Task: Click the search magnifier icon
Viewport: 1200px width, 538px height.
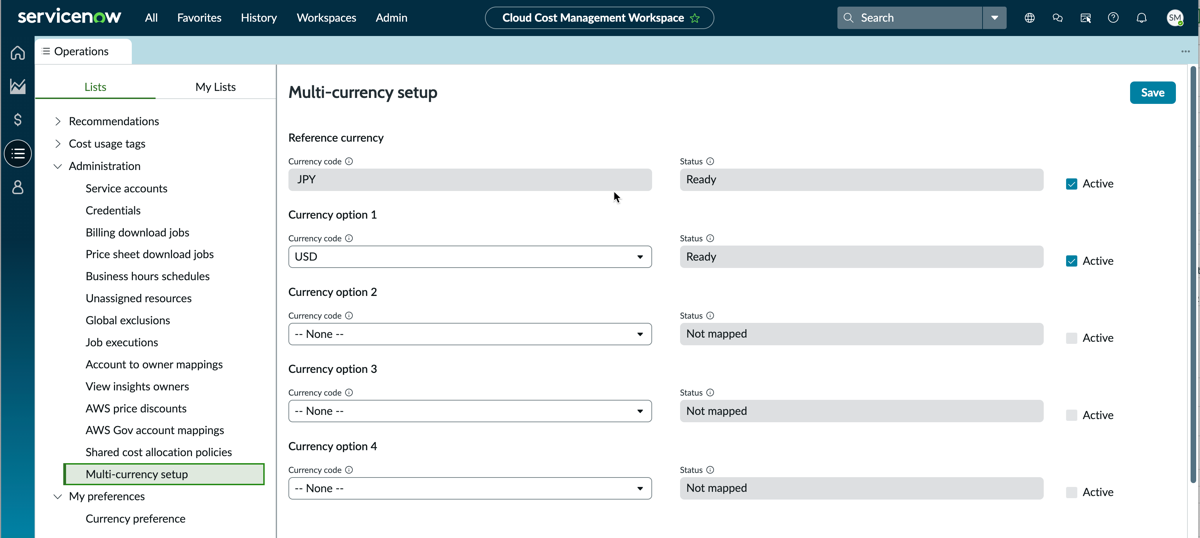Action: point(849,18)
